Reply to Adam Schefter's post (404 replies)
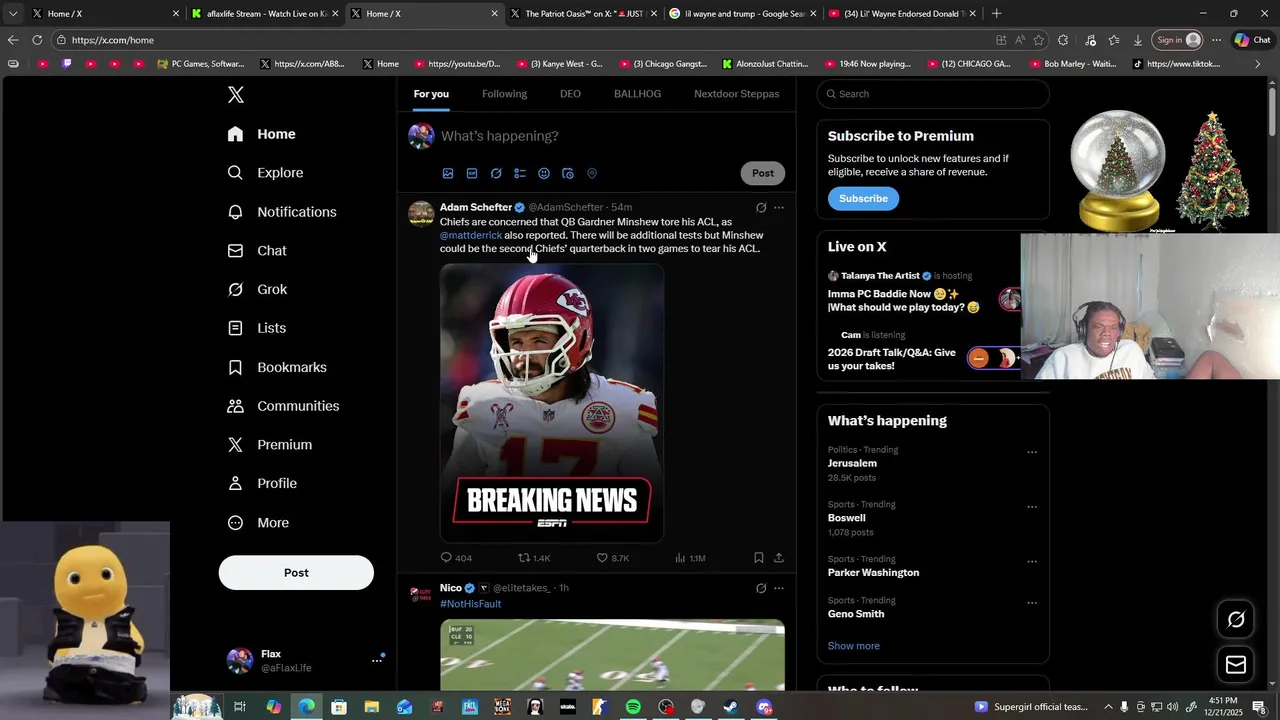The image size is (1280, 720). (x=456, y=558)
